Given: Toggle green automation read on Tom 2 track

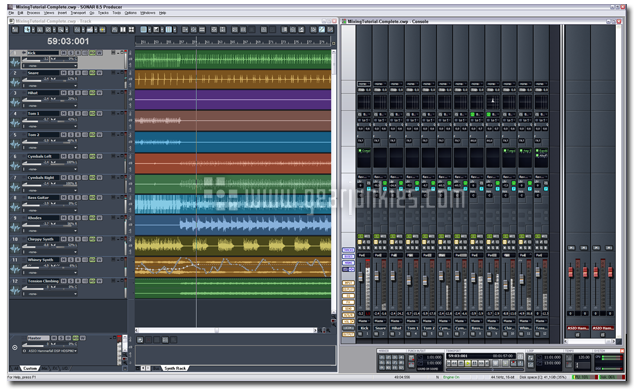Looking at the screenshot, I should (92, 135).
